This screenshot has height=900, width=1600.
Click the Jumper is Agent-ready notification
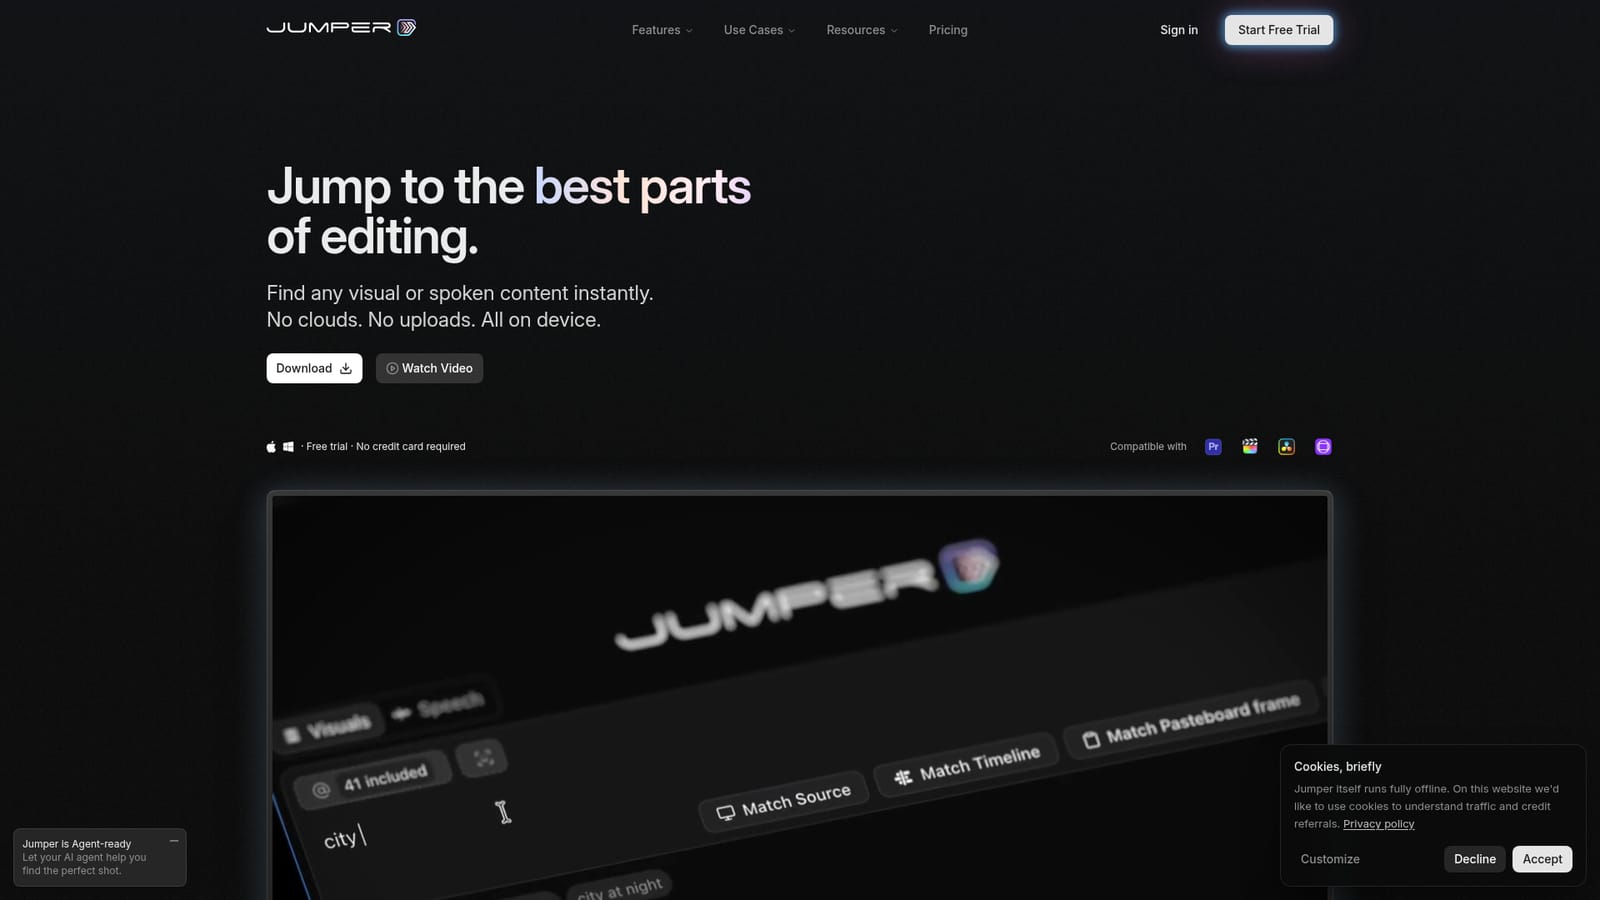100,857
